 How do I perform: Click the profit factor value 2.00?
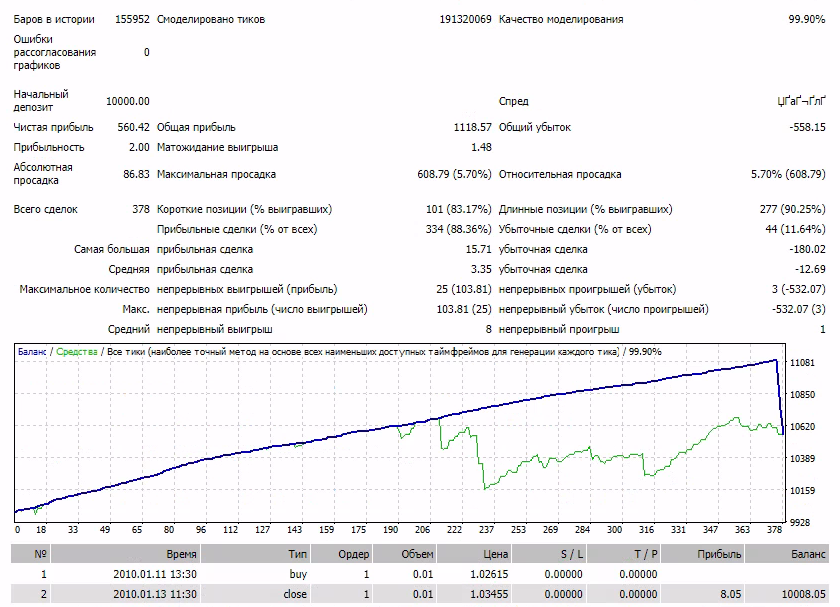(x=139, y=147)
